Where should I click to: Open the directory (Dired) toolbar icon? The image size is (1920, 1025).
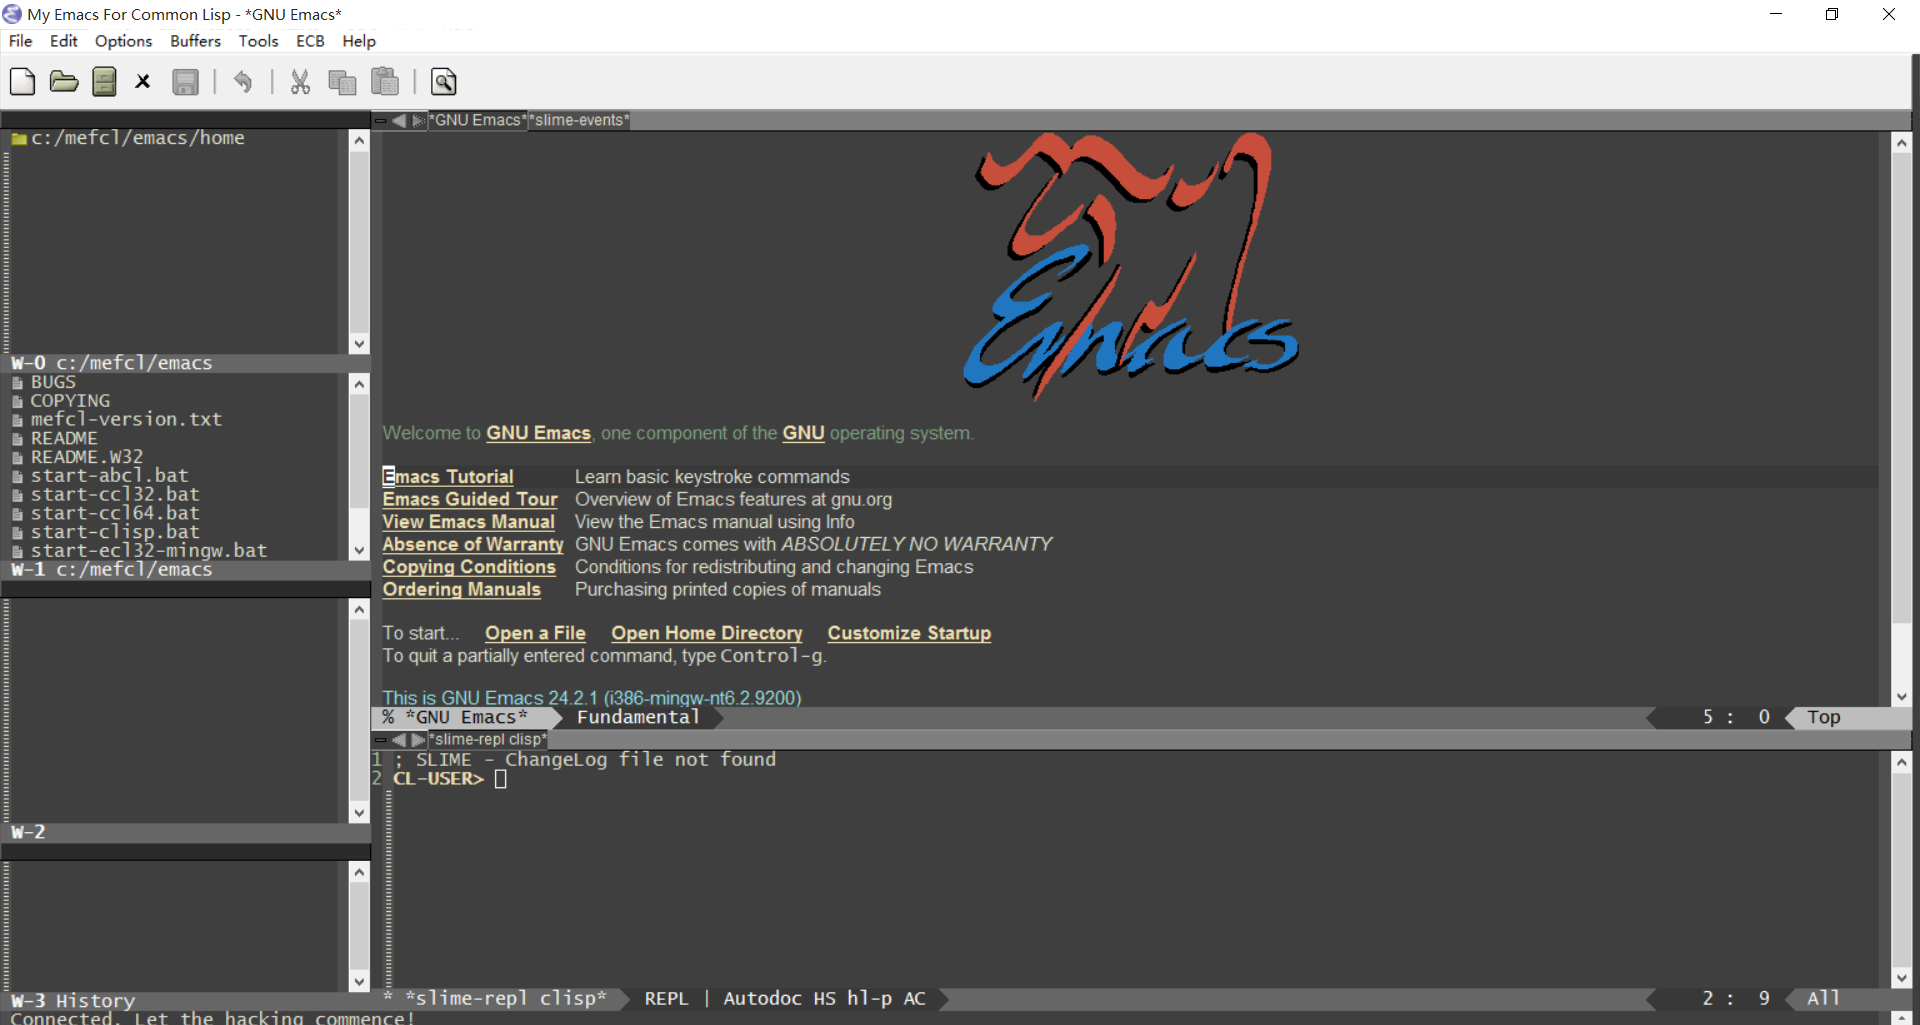point(104,82)
